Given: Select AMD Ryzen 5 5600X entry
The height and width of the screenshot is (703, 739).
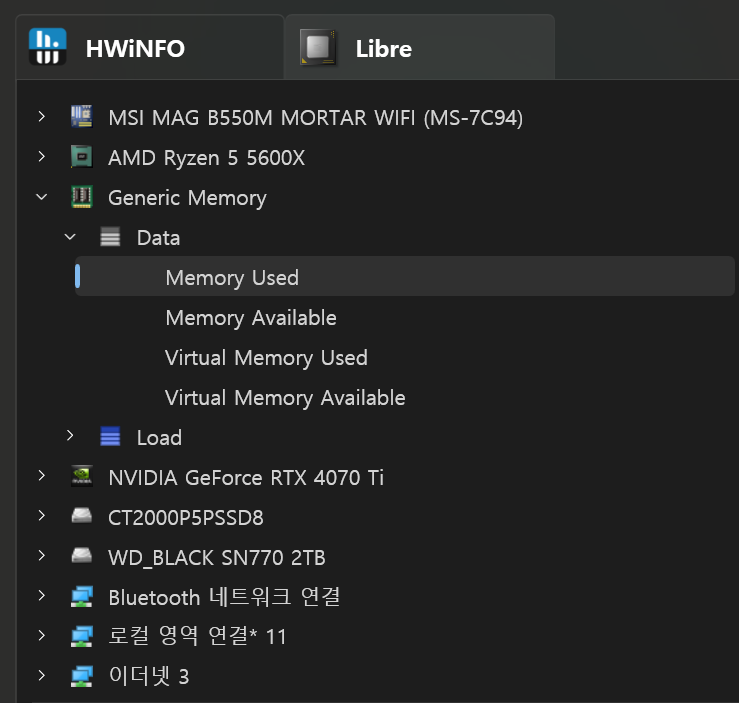Looking at the screenshot, I should pos(206,158).
